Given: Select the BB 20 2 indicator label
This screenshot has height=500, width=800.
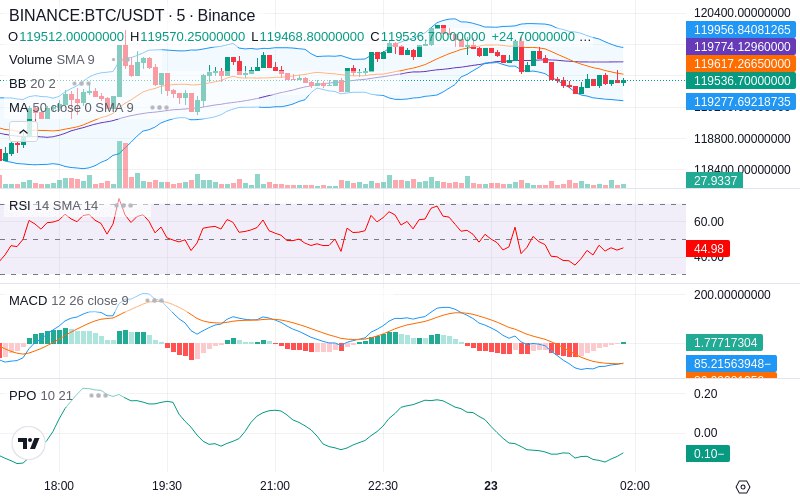Looking at the screenshot, I should pos(32,83).
